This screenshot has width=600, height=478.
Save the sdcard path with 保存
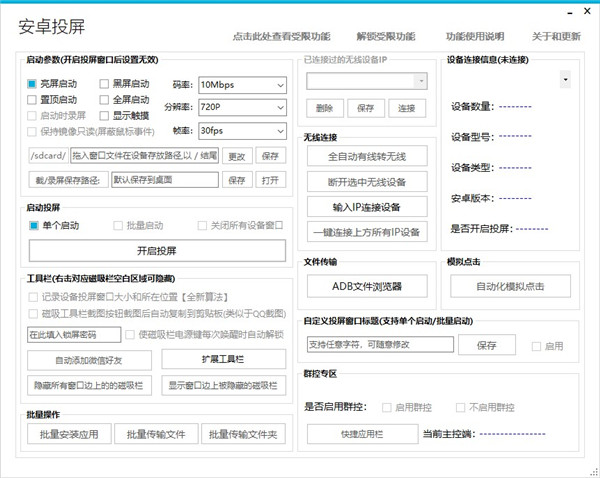[x=270, y=156]
